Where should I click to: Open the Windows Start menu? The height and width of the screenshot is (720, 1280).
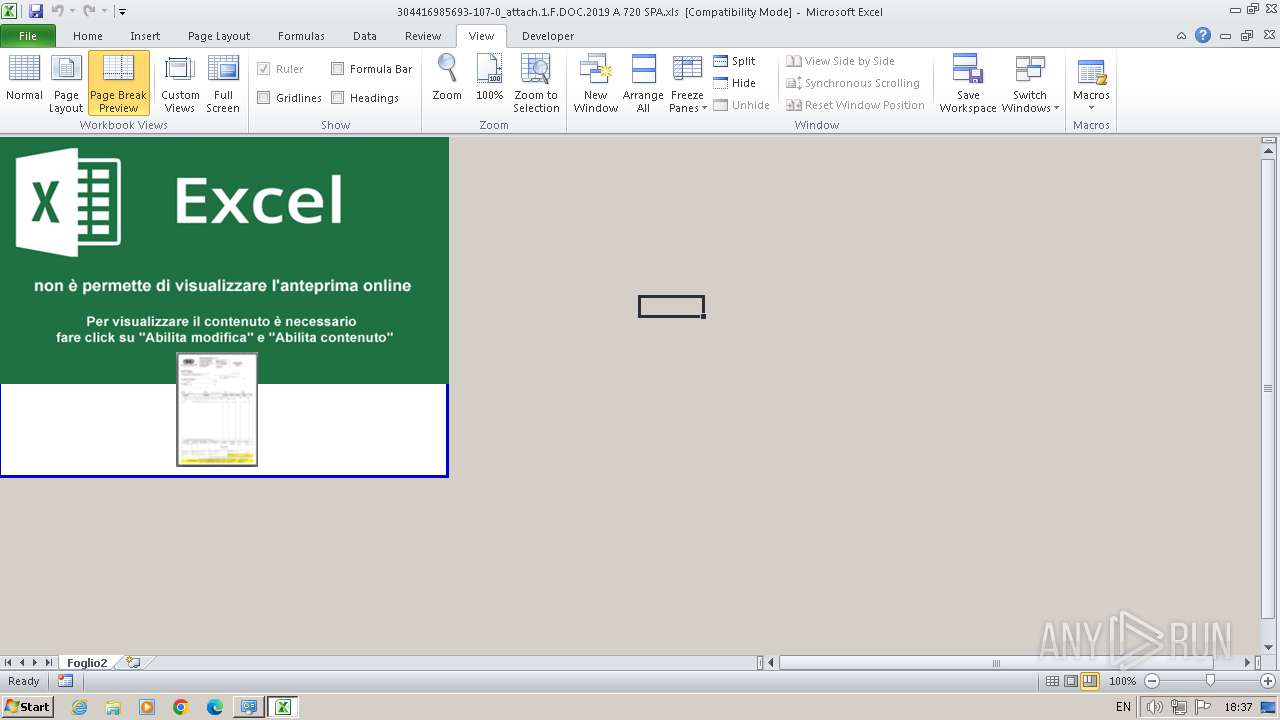pyautogui.click(x=27, y=707)
